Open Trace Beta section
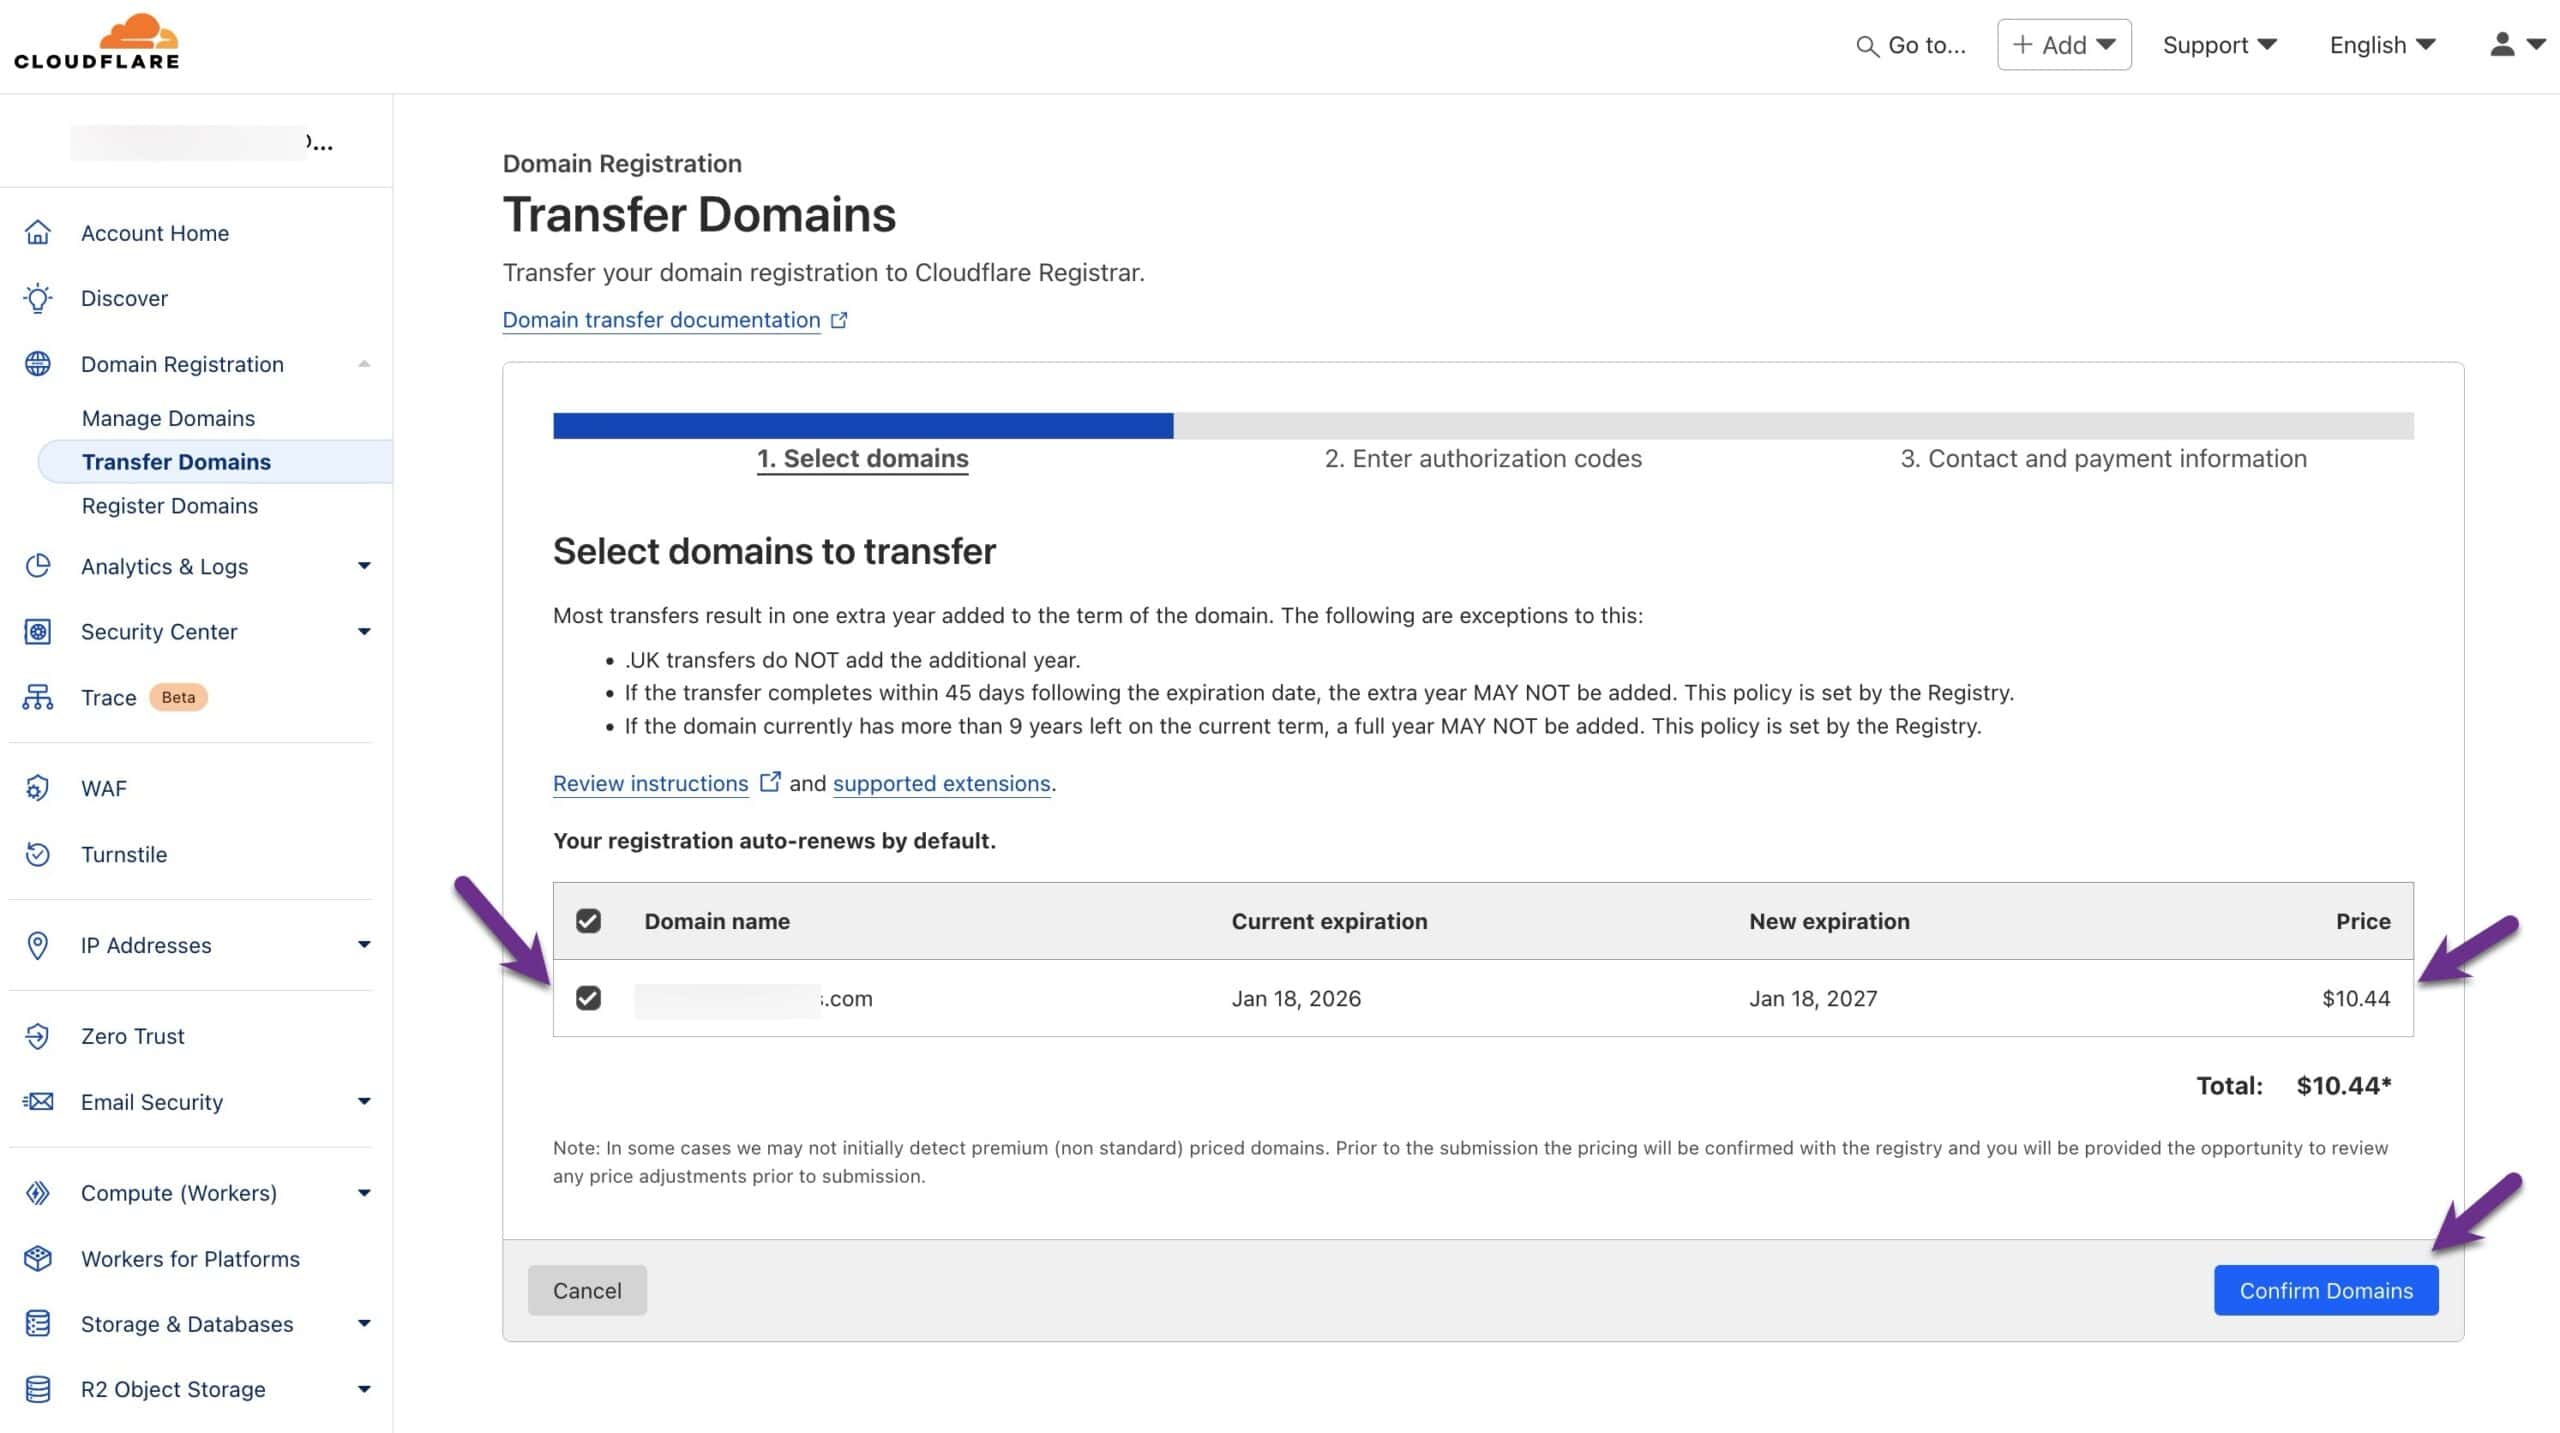 tap(108, 698)
